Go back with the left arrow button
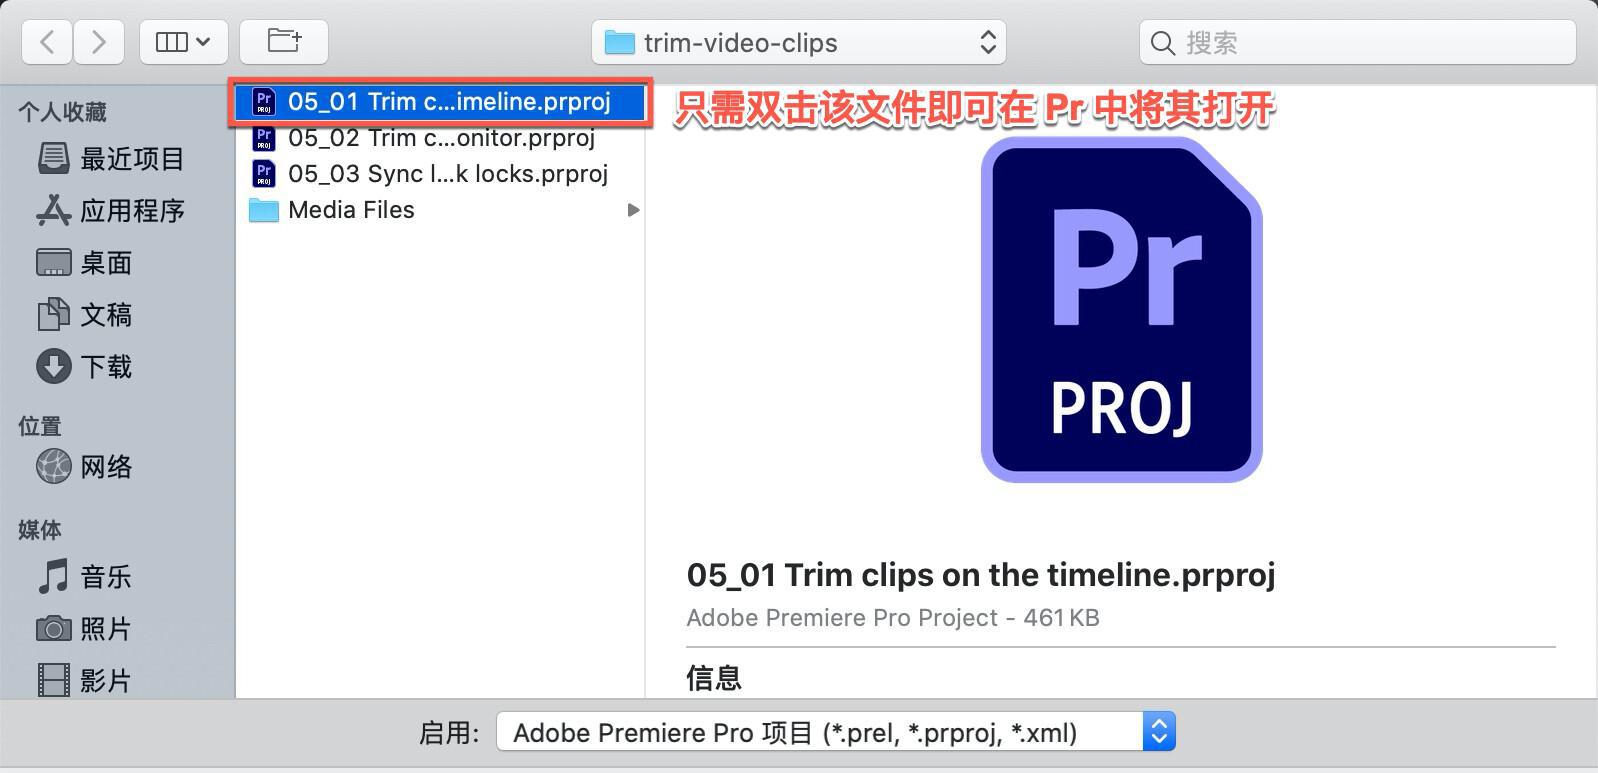Image resolution: width=1598 pixels, height=773 pixels. point(47,42)
